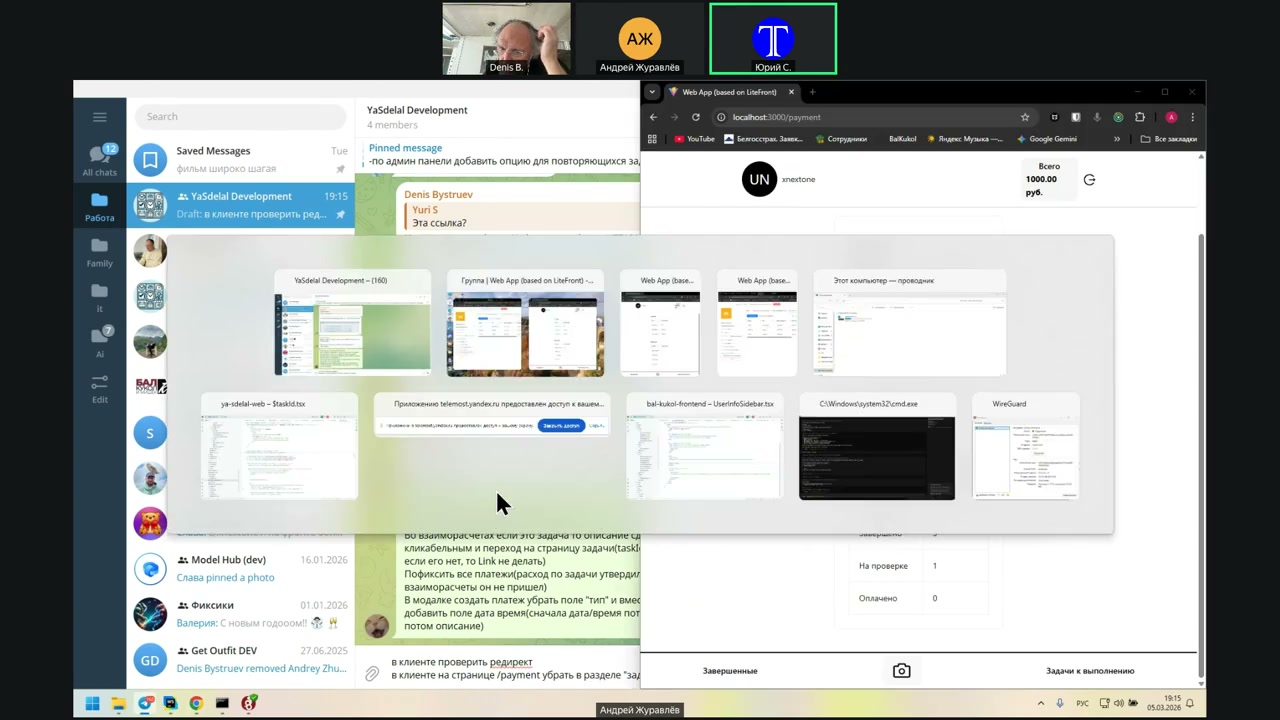
Task: Expand hidden bookmarks chevron
Action: [x=1117, y=139]
